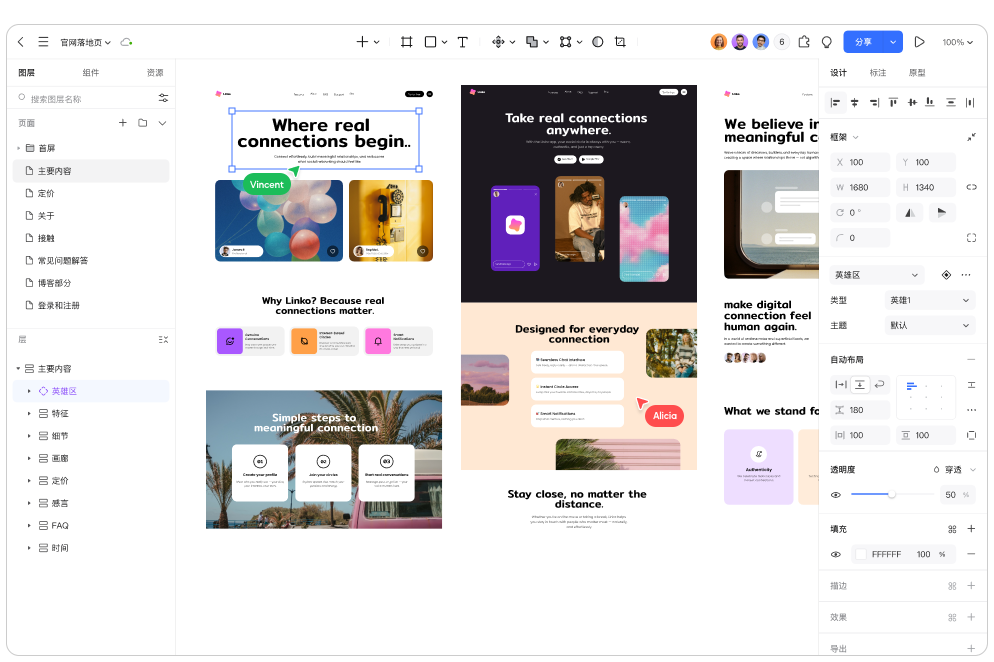Select the Frame tool in the toolbar
Screen dimensions: 994x662
point(407,42)
